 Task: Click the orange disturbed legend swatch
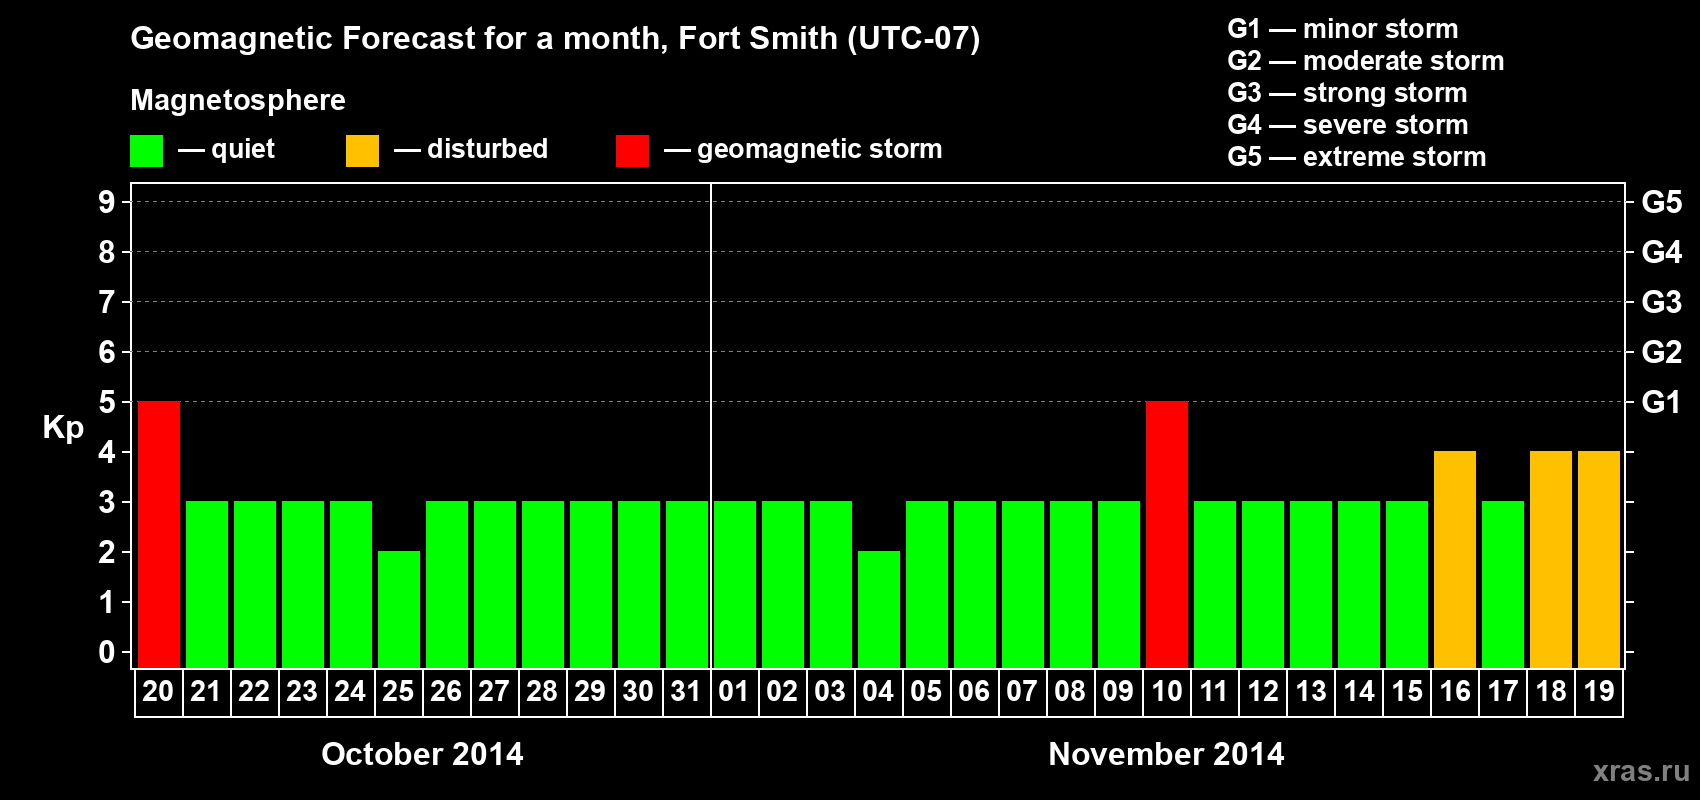[x=362, y=151]
